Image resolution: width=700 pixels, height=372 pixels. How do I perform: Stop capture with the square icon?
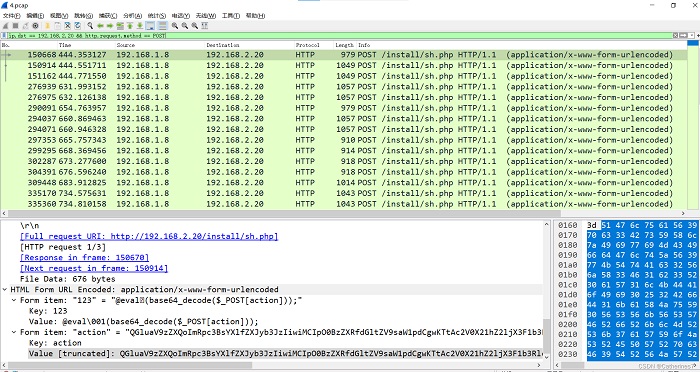click(15, 26)
